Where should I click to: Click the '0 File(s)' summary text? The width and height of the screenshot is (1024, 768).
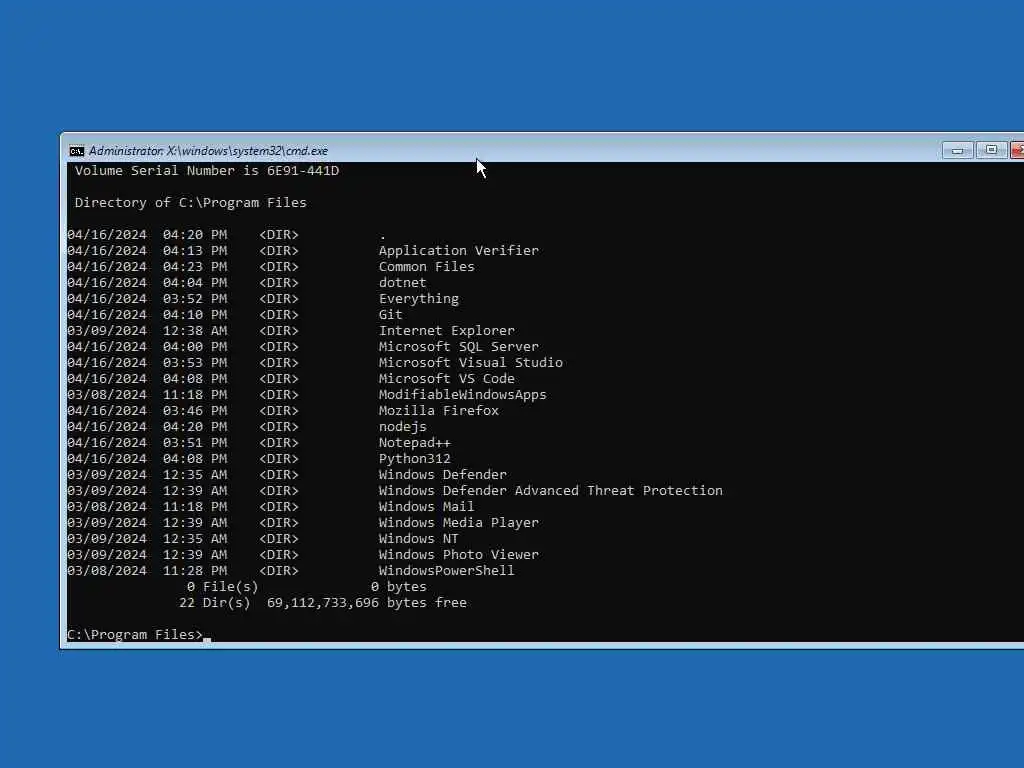223,587
